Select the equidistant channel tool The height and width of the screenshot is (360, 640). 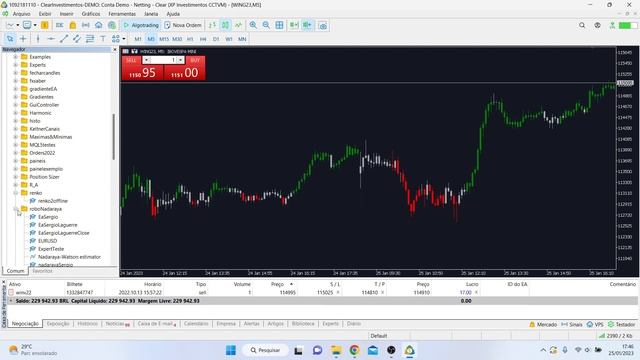click(77, 39)
